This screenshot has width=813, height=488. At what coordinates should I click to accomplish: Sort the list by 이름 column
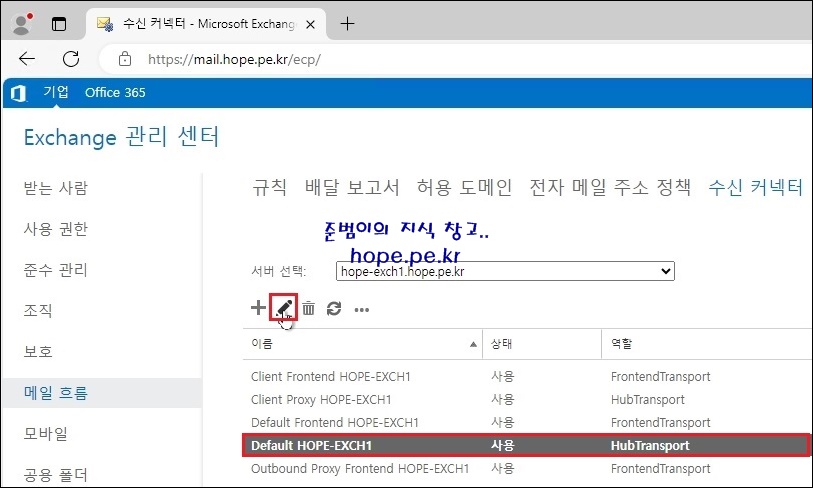362,344
